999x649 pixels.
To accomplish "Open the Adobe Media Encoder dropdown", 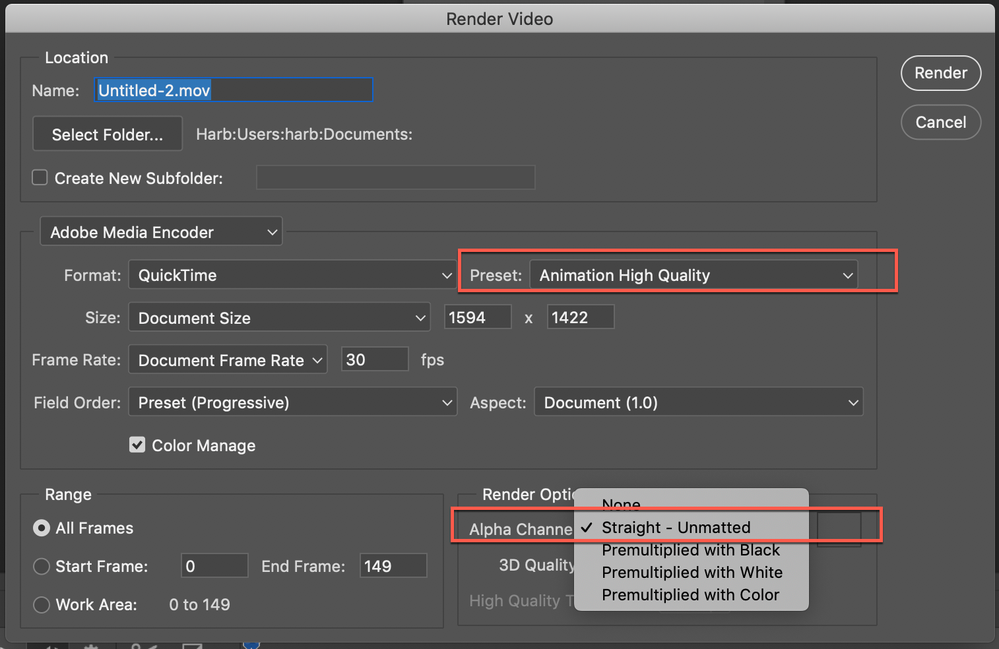I will tap(160, 232).
